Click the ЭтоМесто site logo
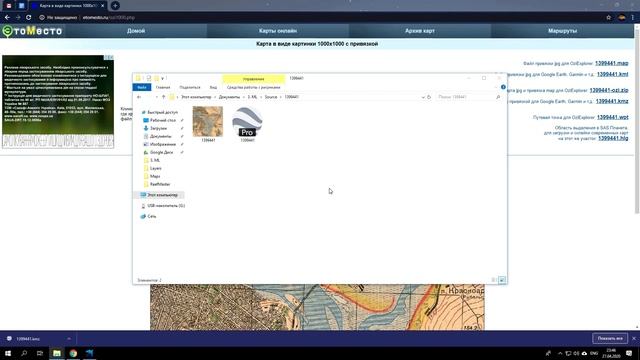This screenshot has width=640, height=360. click(x=32, y=31)
